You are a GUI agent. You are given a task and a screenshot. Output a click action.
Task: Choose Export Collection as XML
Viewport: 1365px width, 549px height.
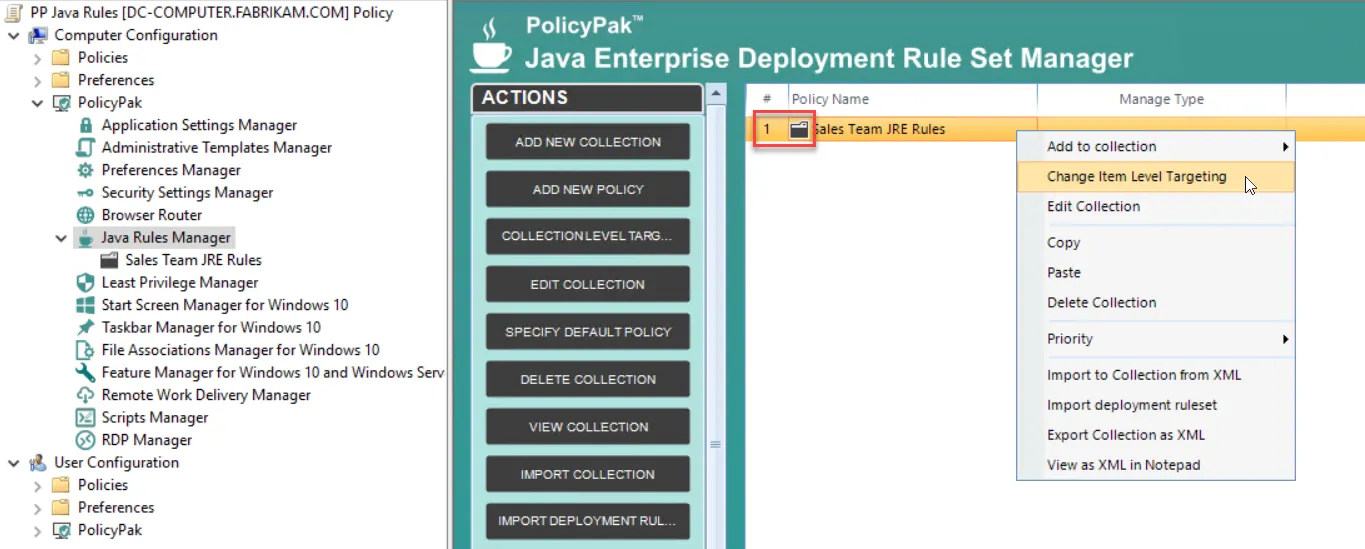coord(1155,435)
